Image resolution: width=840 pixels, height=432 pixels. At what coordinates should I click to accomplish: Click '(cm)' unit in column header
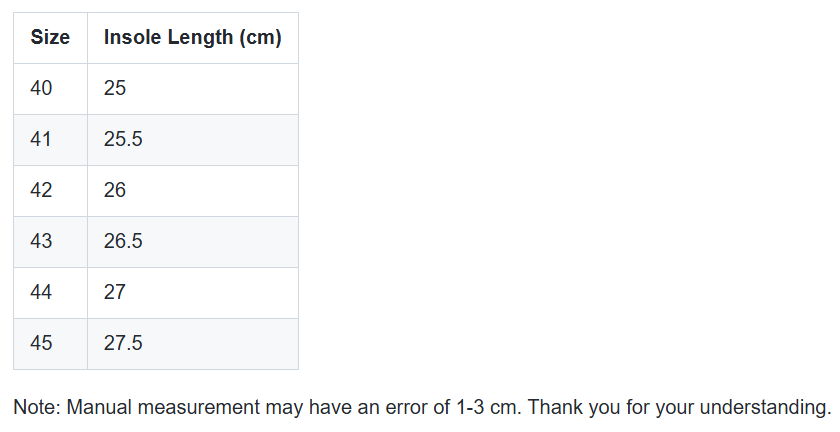point(260,38)
